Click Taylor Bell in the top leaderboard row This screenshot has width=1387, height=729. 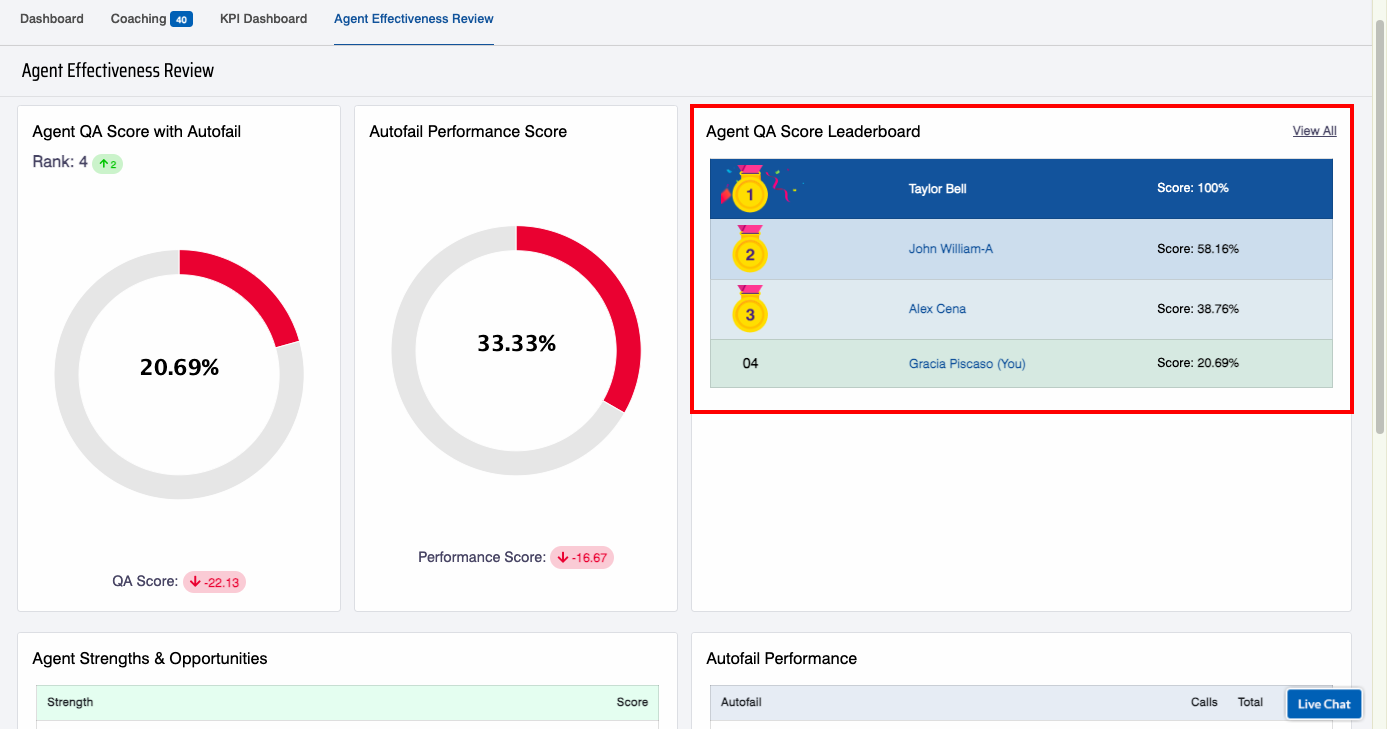(x=937, y=189)
